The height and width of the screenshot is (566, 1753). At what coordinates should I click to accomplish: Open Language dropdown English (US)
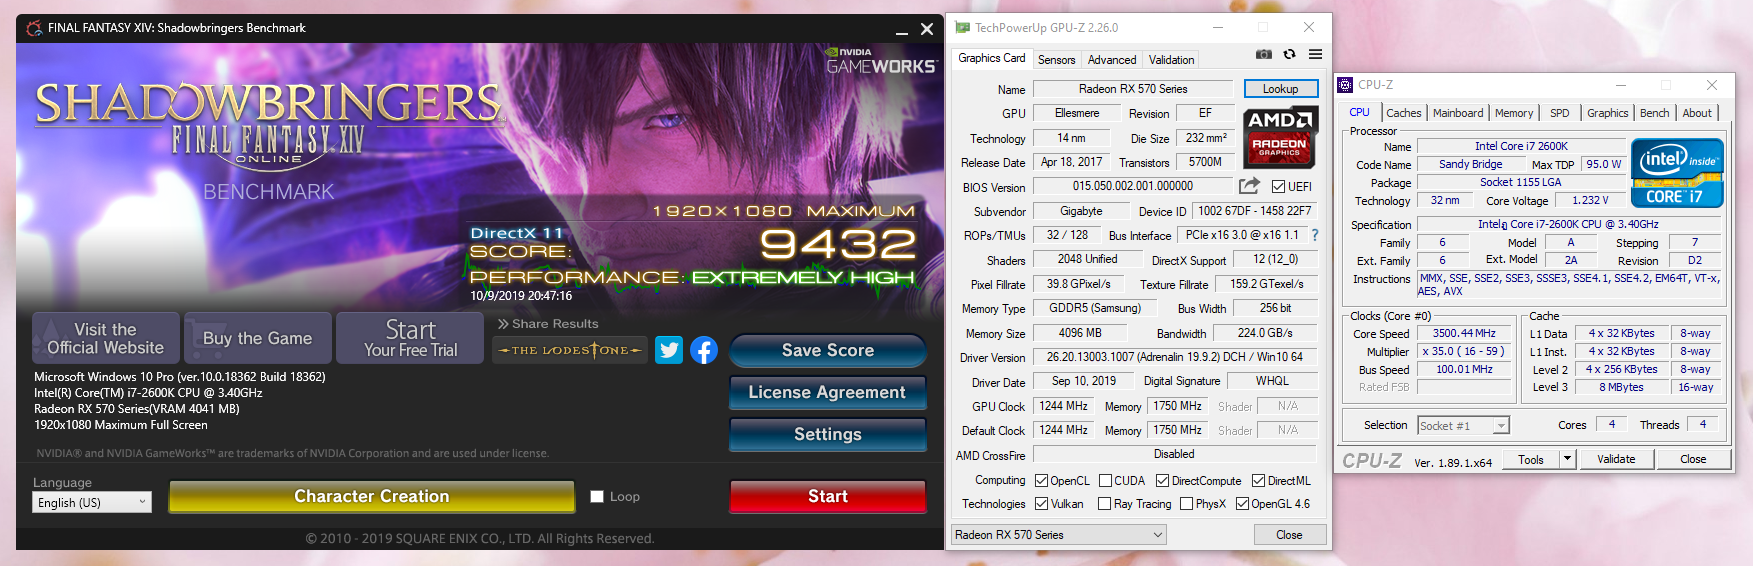pos(92,502)
